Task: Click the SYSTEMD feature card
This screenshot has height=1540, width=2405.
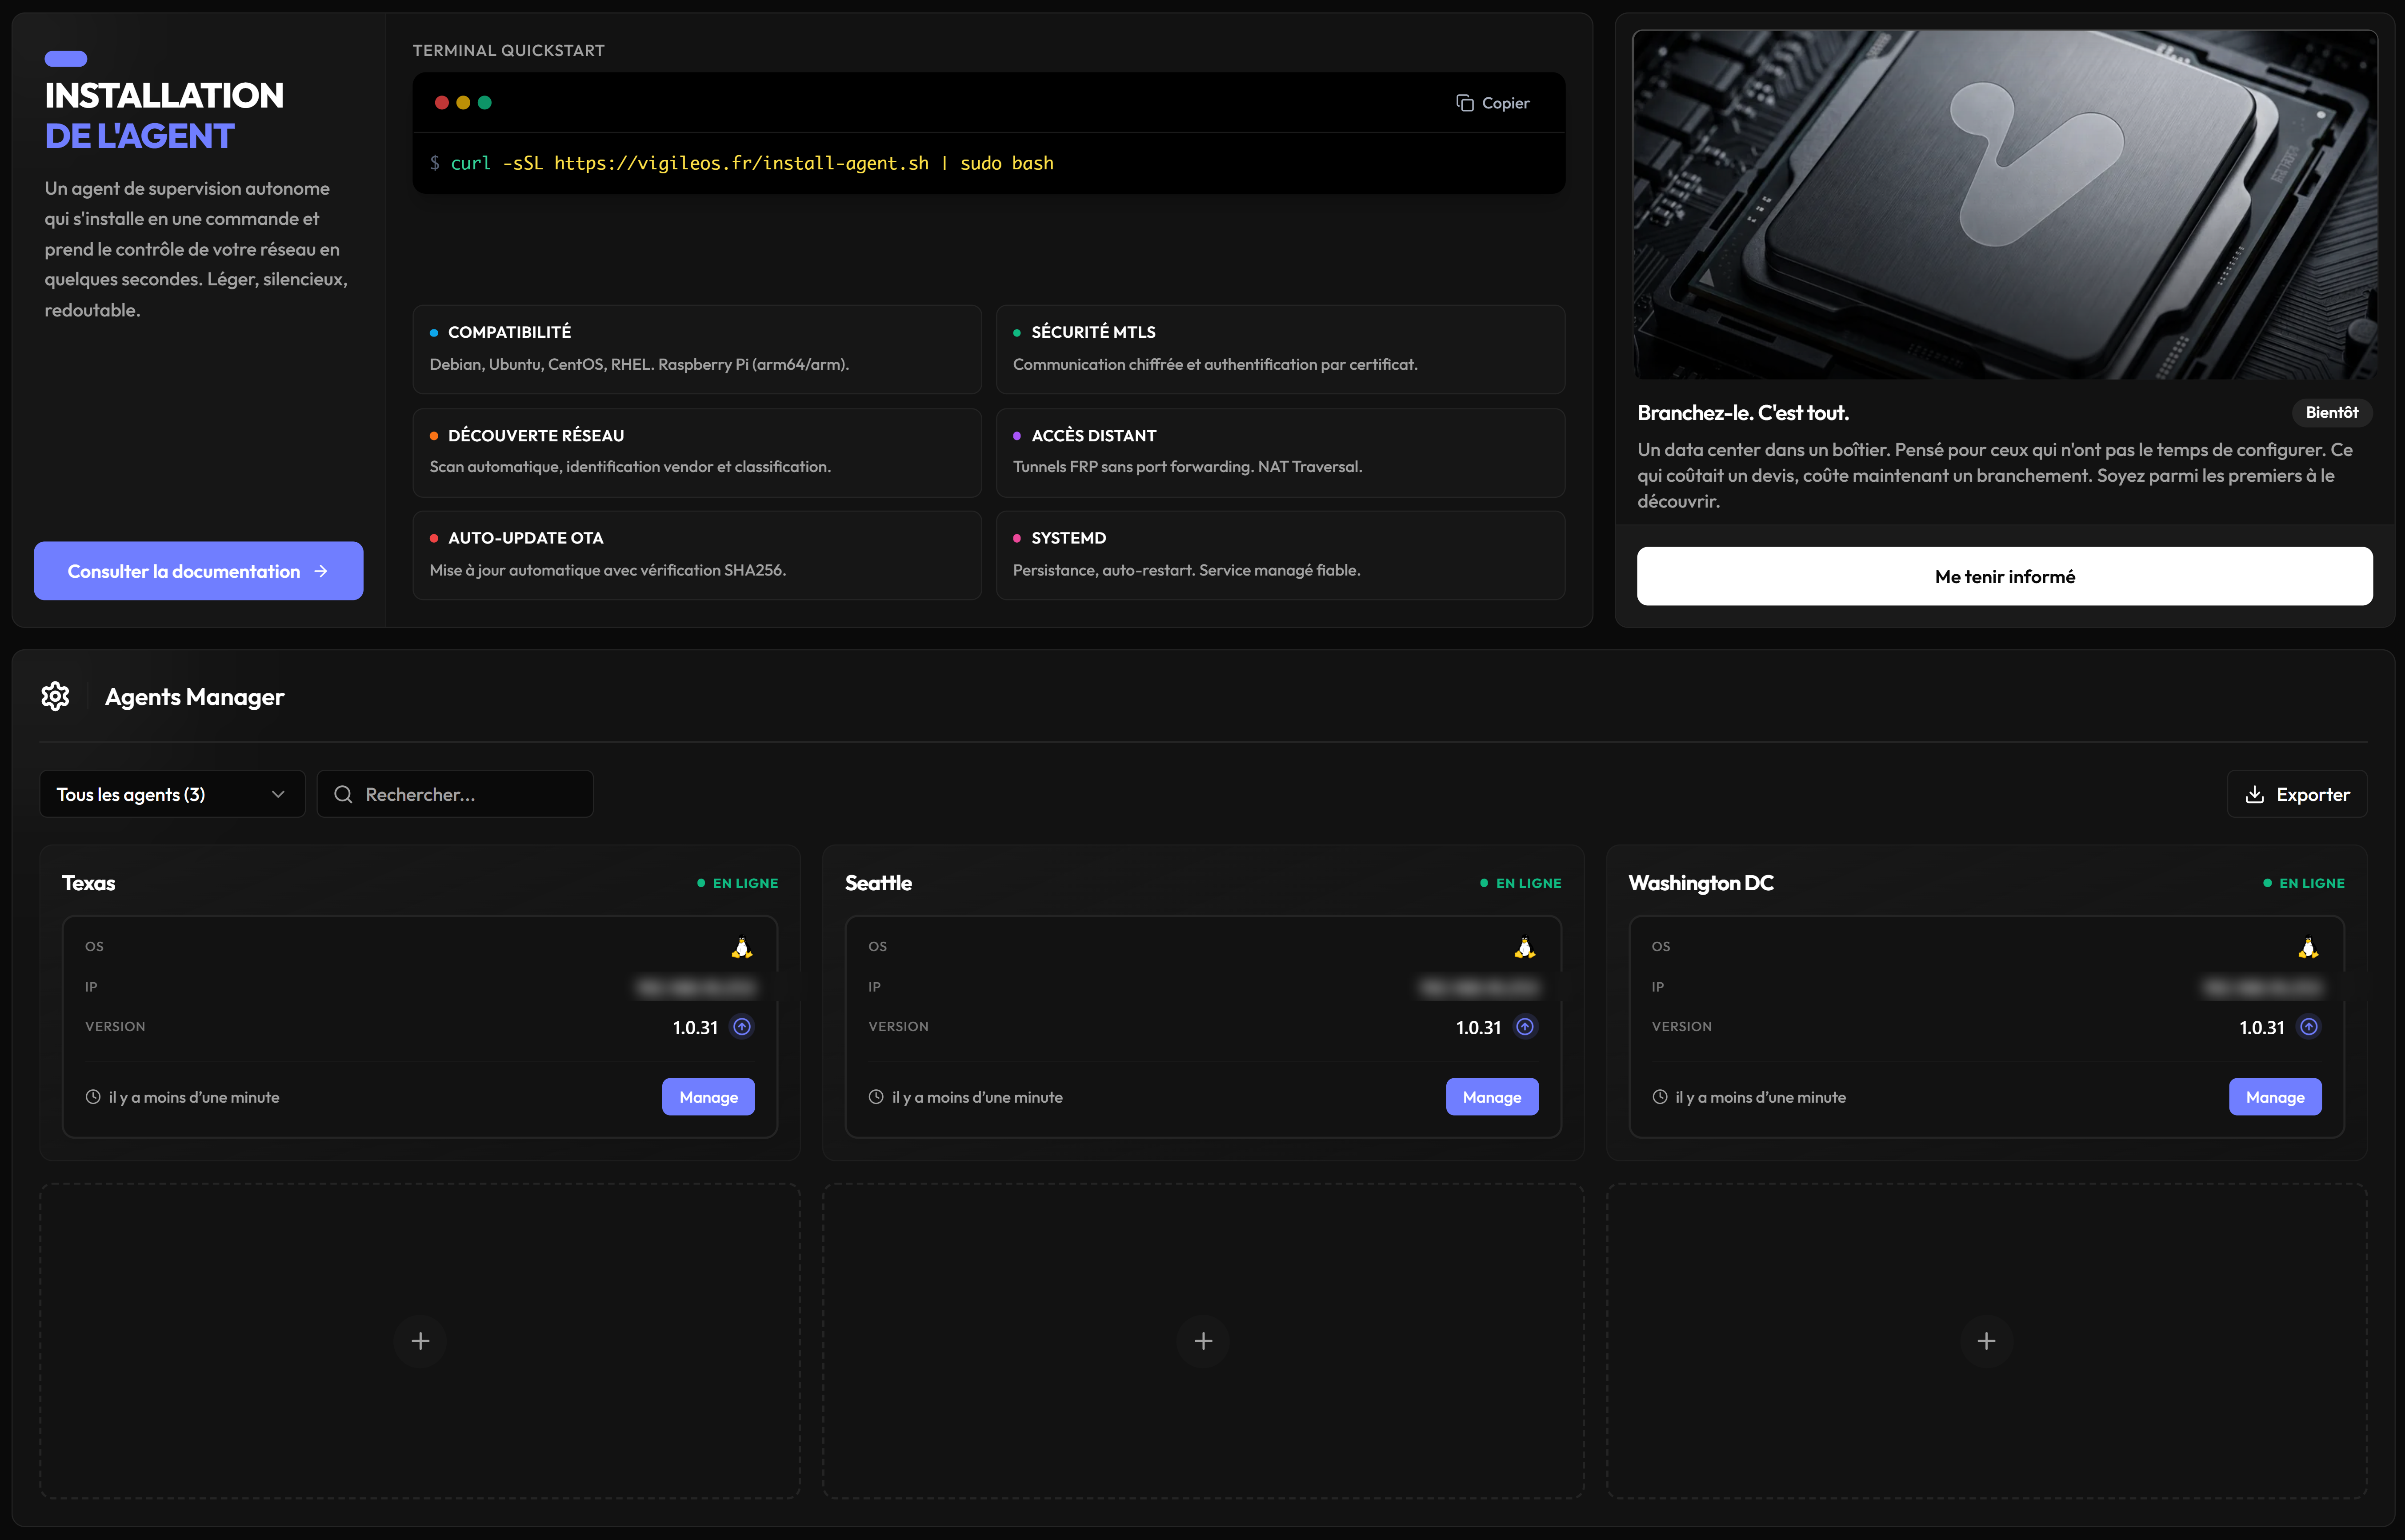Action: (x=1280, y=555)
